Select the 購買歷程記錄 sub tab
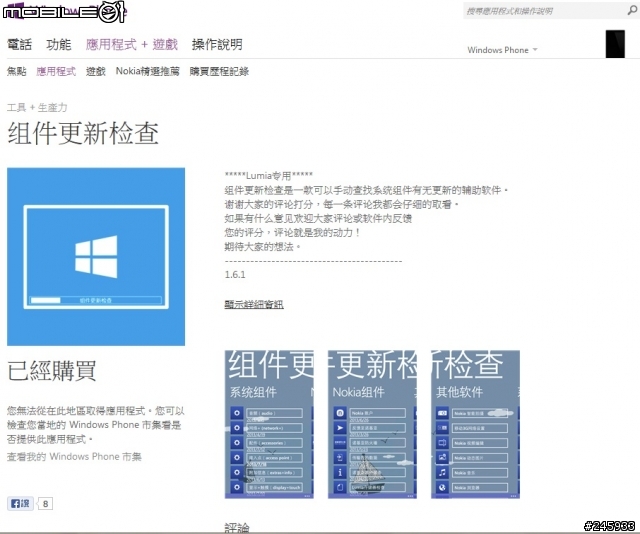 pyautogui.click(x=219, y=71)
